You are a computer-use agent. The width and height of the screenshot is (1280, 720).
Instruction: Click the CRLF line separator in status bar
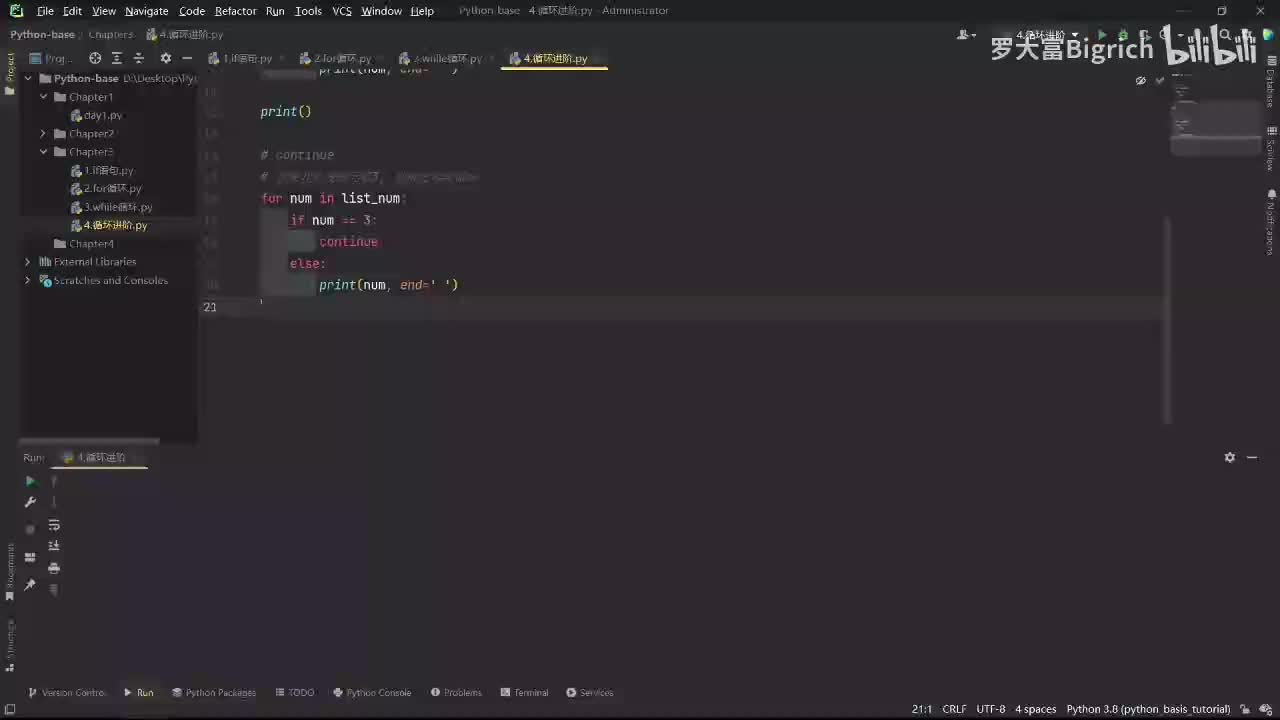point(954,709)
